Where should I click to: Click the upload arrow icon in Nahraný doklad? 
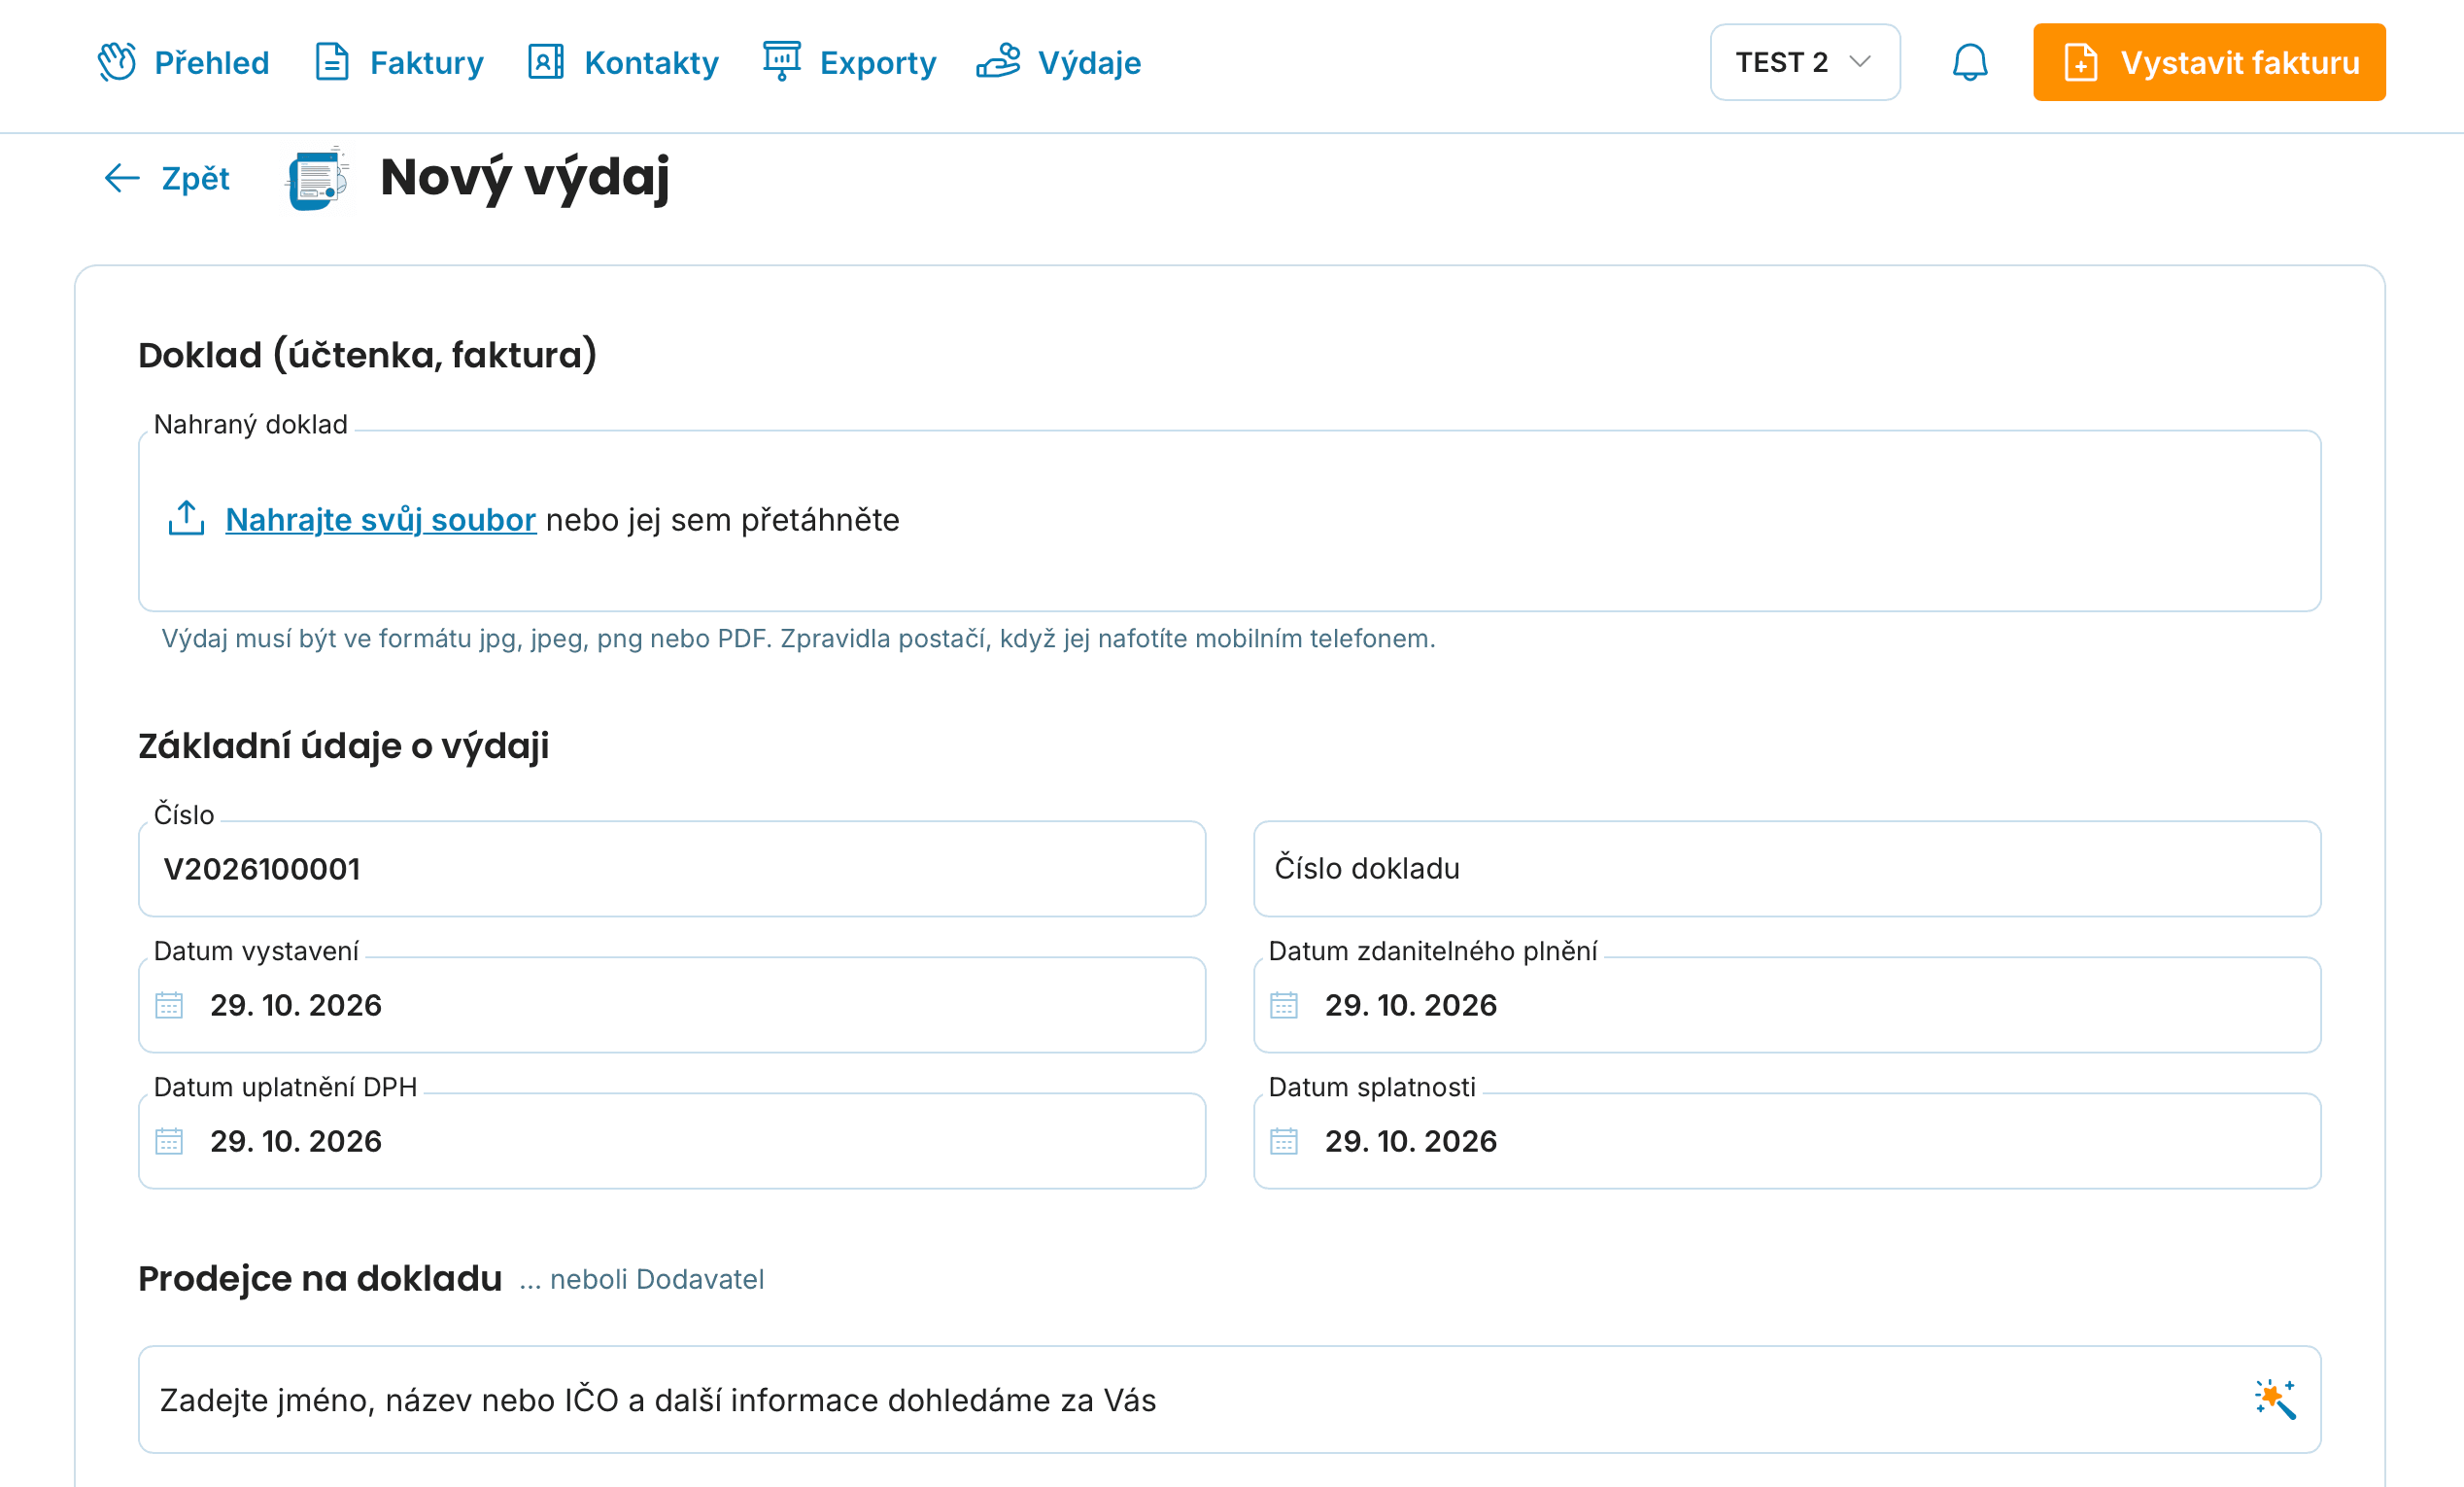pos(186,518)
